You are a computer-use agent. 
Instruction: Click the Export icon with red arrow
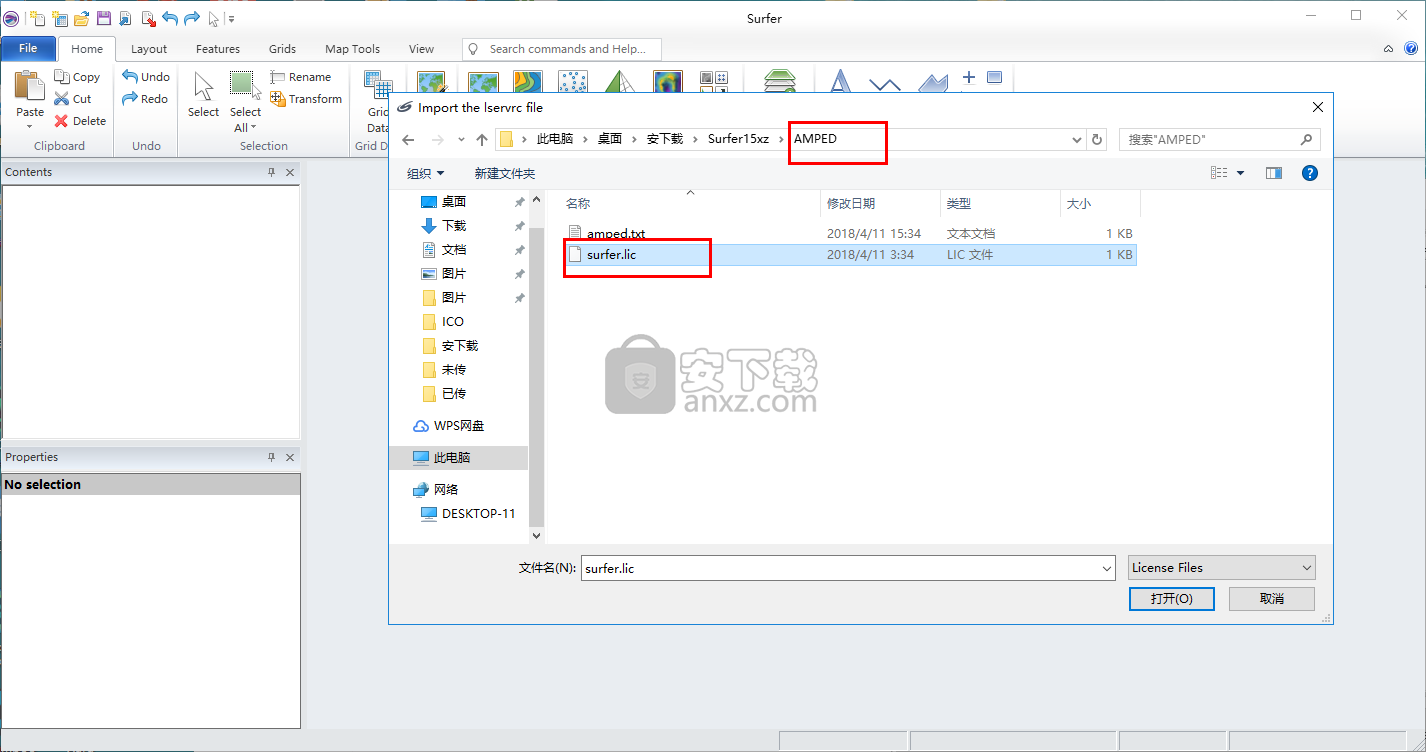coord(148,18)
